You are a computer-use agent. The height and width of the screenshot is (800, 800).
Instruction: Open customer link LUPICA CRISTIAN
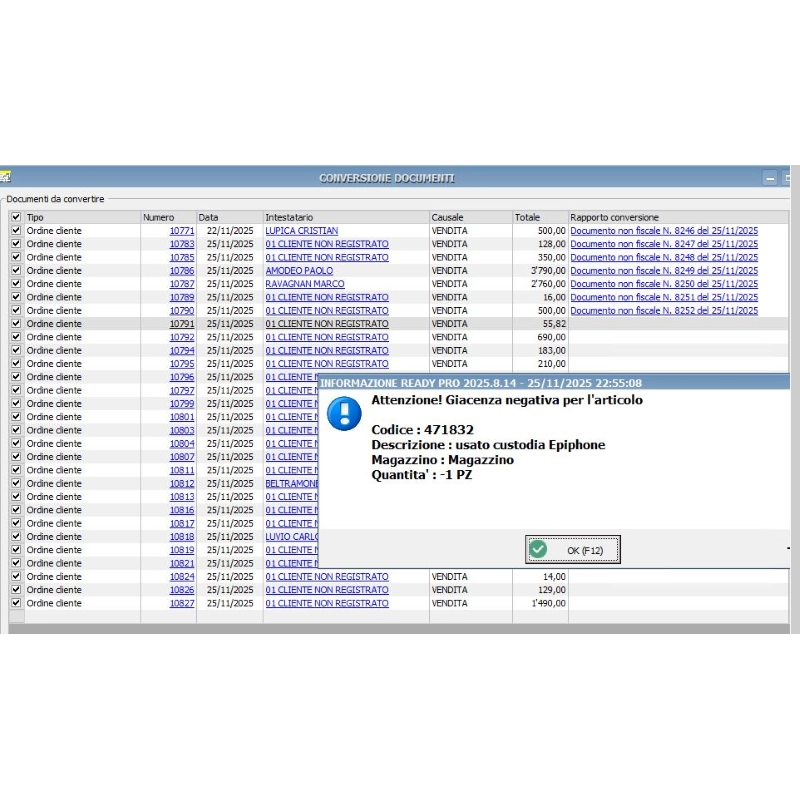[x=301, y=231]
